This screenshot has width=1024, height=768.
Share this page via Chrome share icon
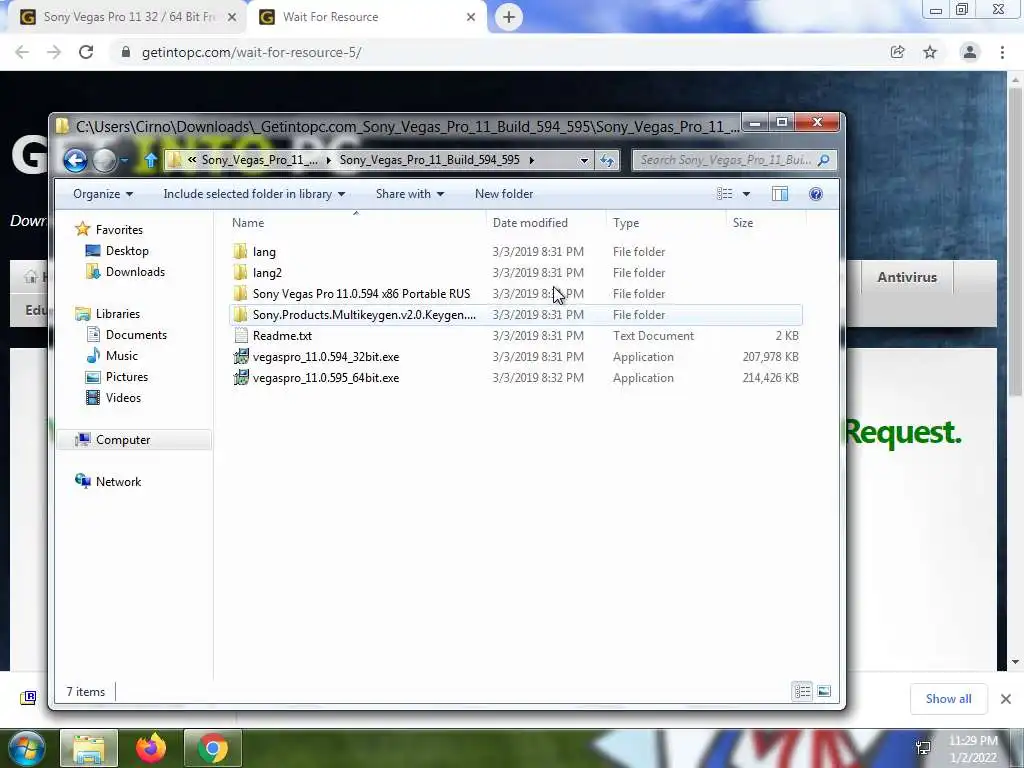coord(897,52)
